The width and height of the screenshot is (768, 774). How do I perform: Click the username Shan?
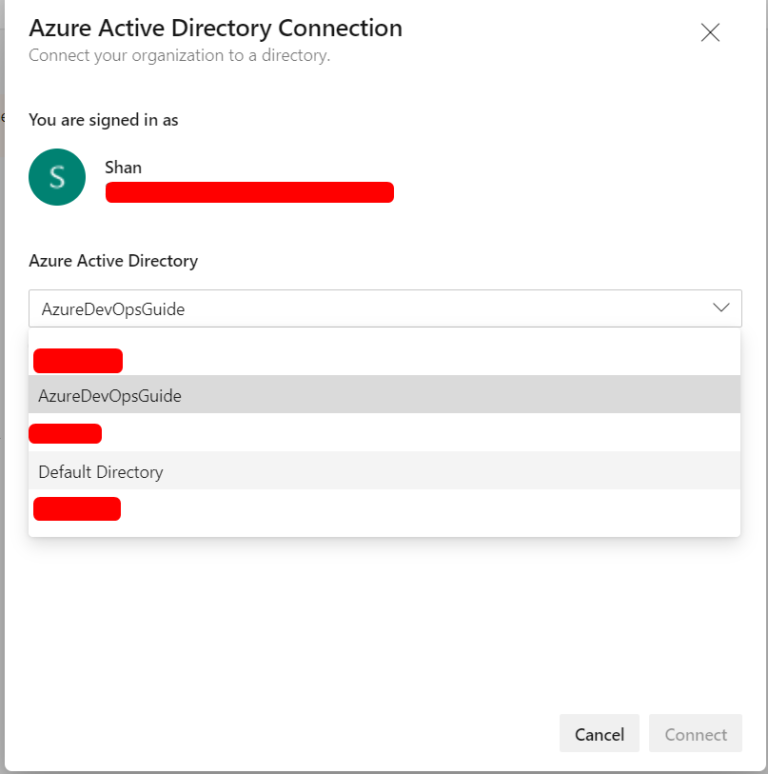(123, 167)
